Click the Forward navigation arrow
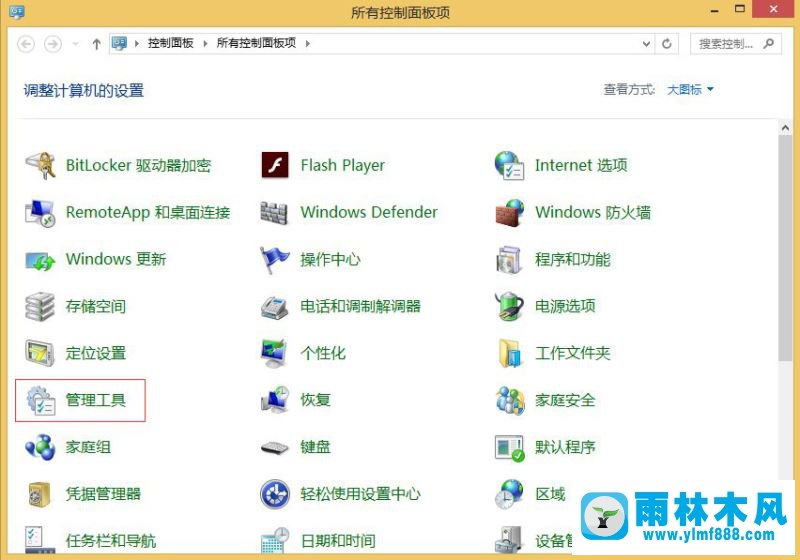Image resolution: width=800 pixels, height=560 pixels. pyautogui.click(x=53, y=44)
